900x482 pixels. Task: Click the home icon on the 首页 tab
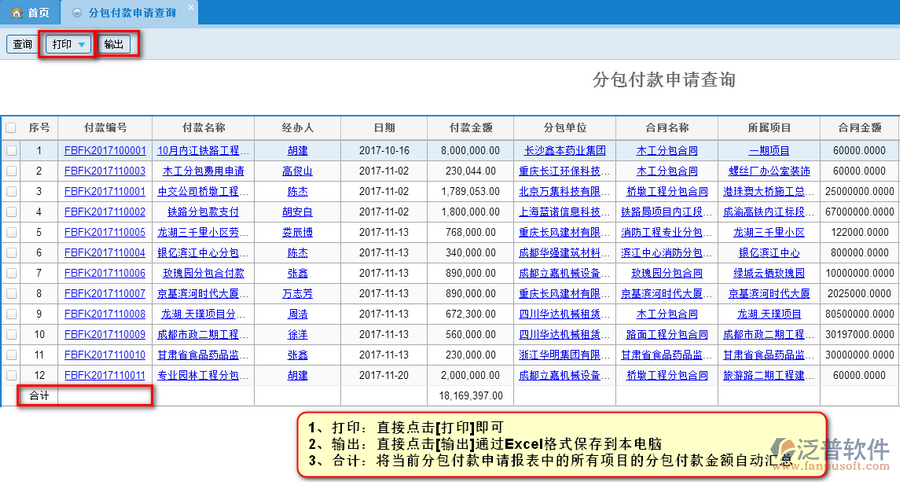click(16, 12)
